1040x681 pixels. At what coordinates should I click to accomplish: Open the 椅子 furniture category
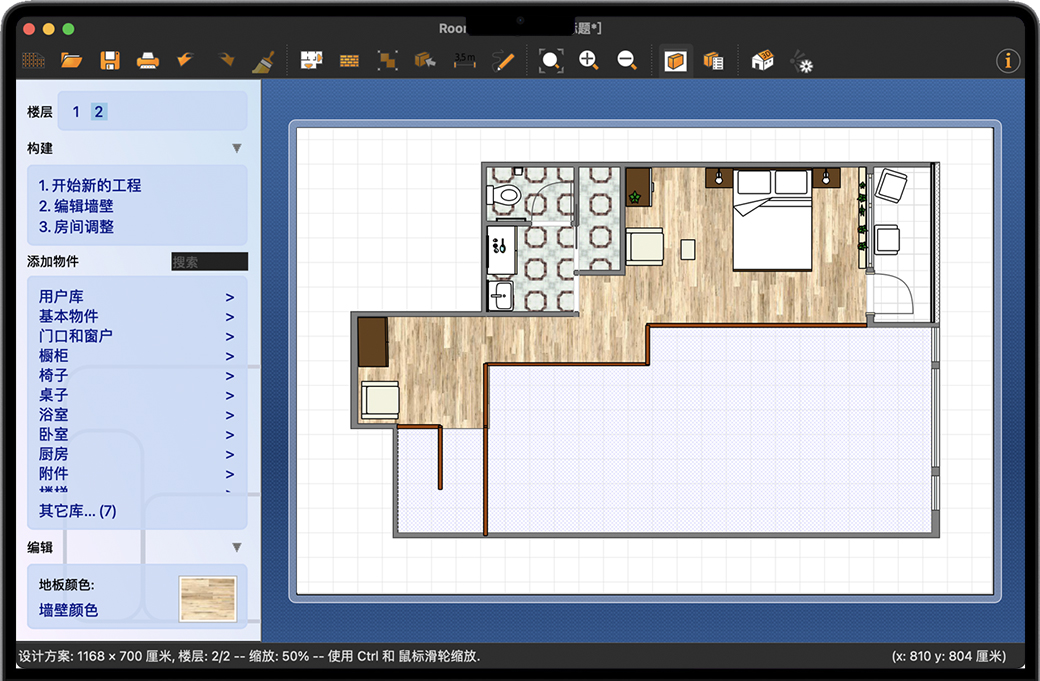pos(54,376)
